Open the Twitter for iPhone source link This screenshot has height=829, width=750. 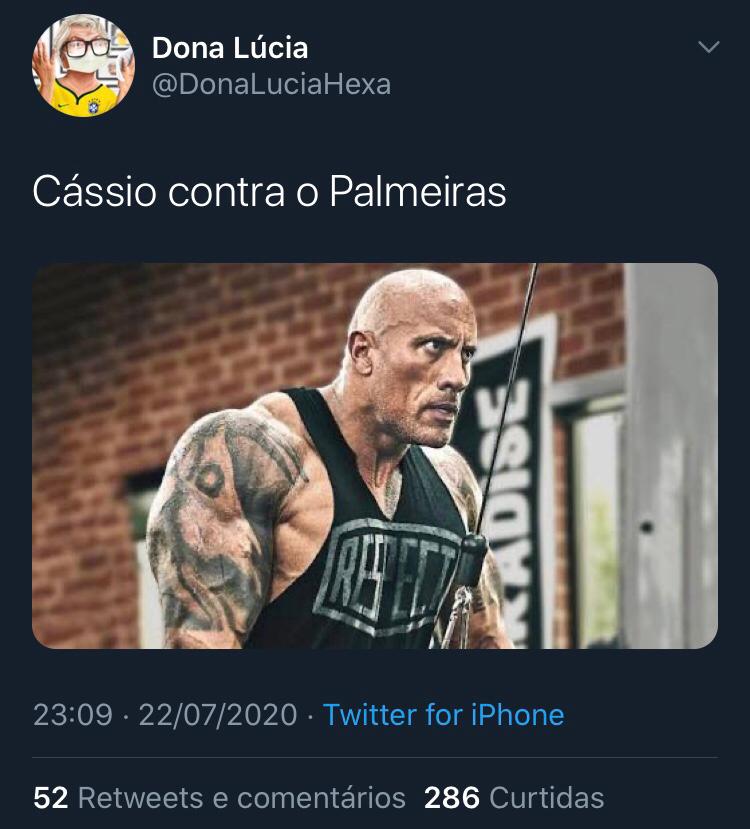coord(443,715)
